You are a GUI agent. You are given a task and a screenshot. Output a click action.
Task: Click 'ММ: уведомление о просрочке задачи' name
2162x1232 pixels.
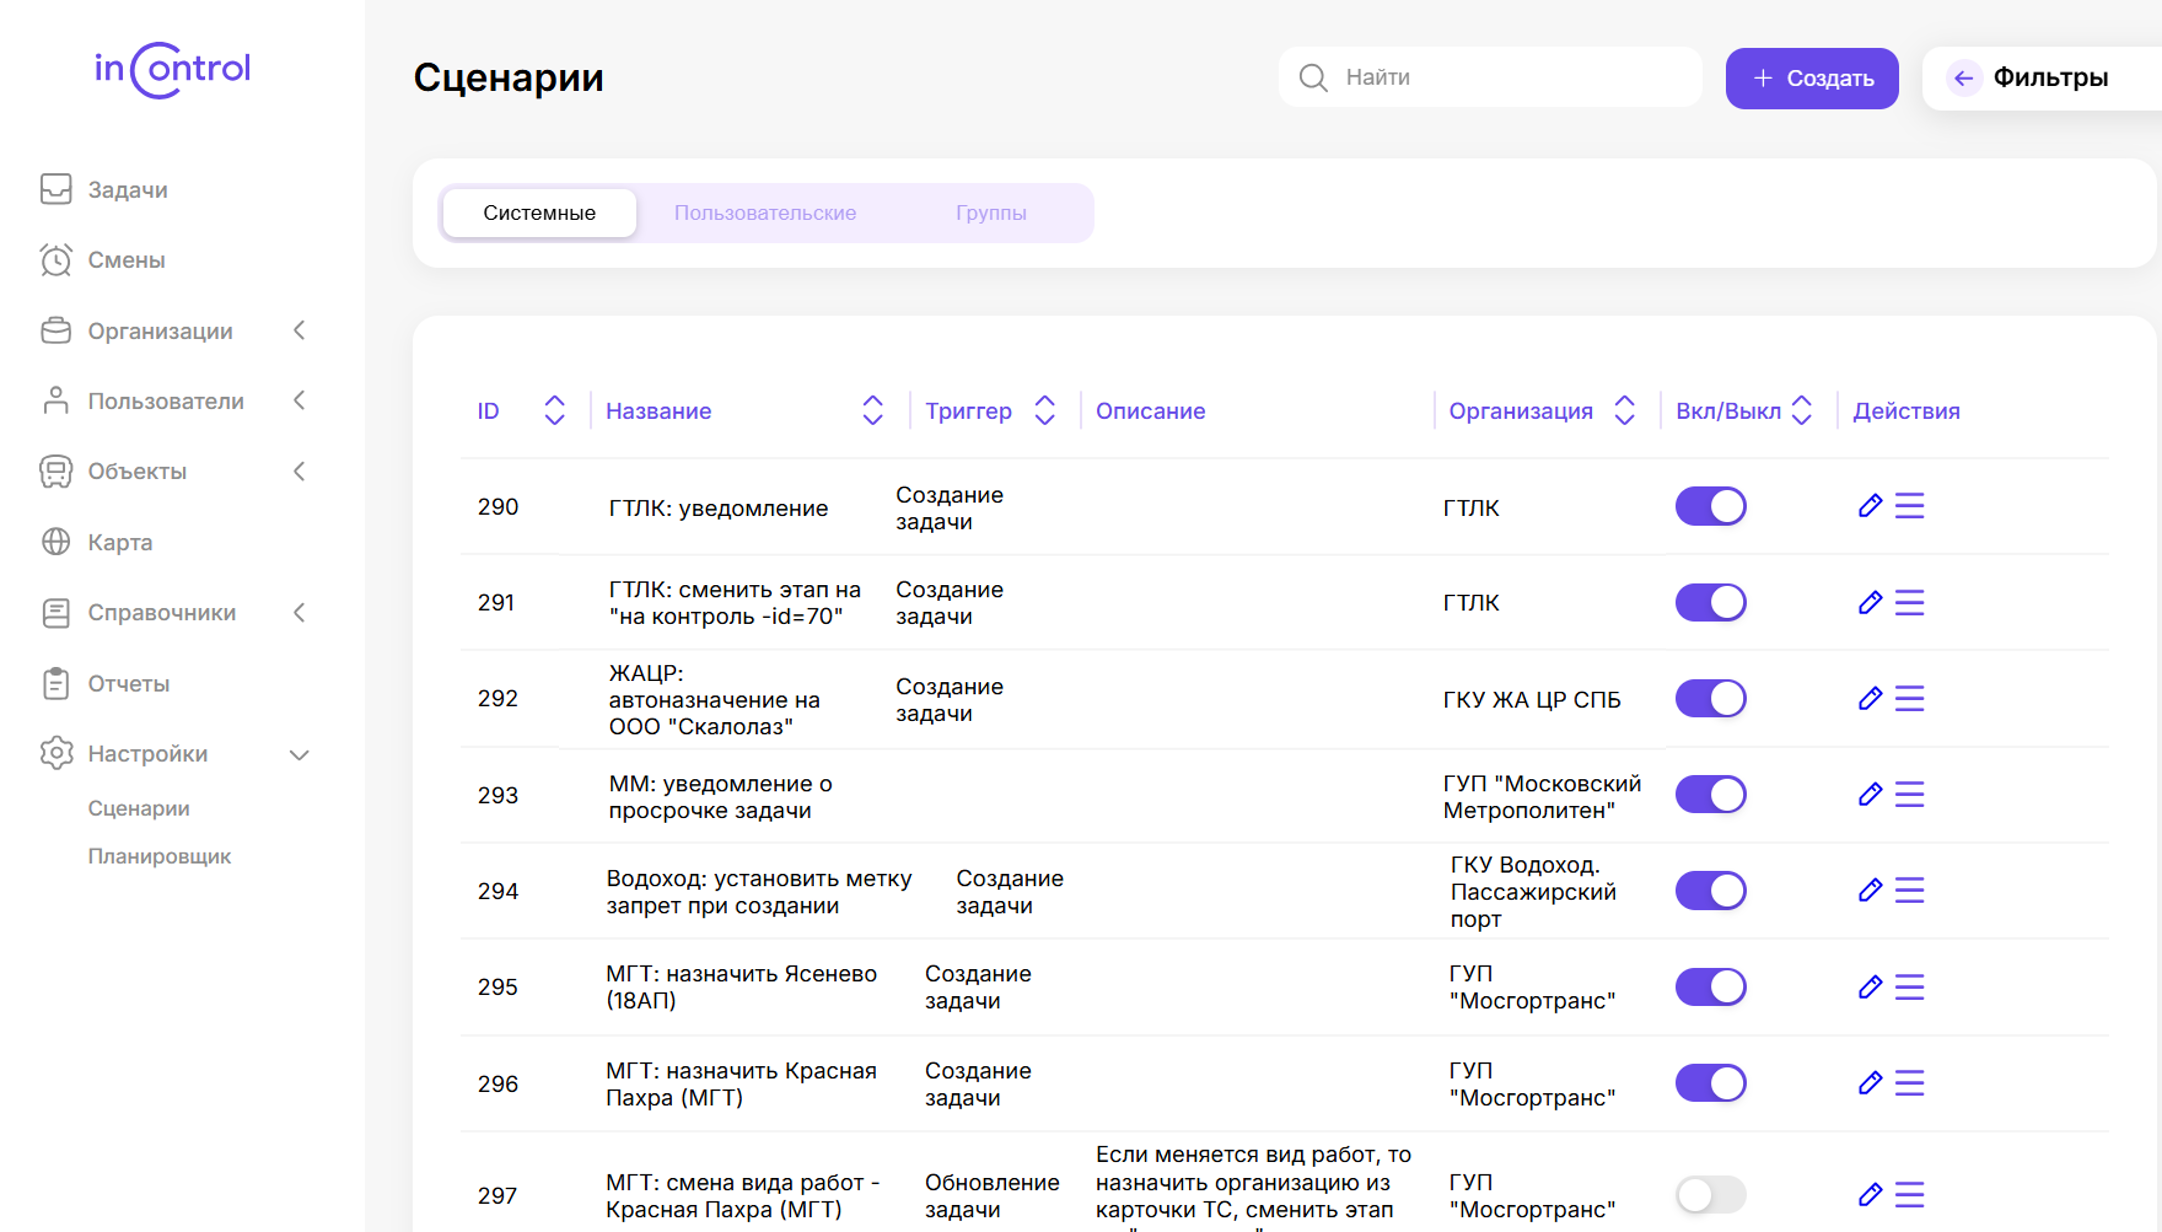[x=720, y=797]
